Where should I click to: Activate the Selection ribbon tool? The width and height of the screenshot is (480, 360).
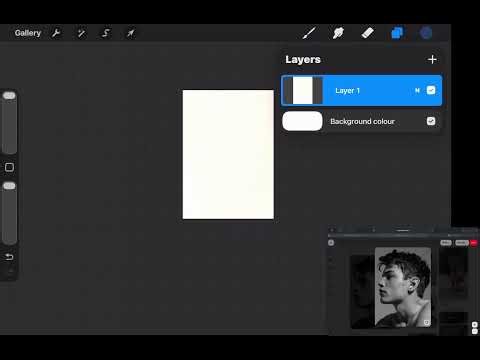(x=106, y=33)
